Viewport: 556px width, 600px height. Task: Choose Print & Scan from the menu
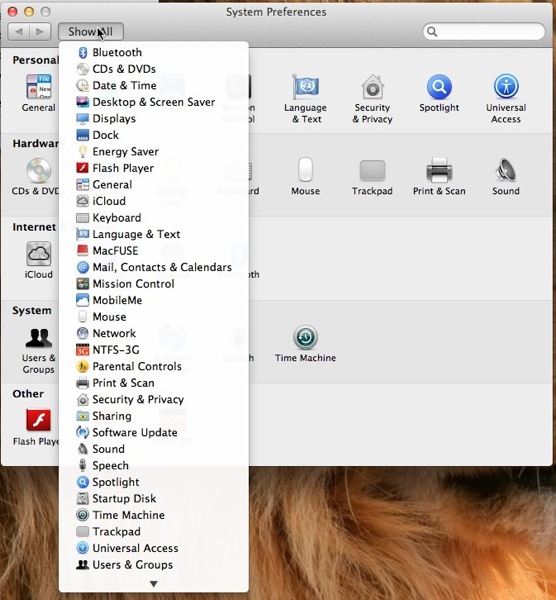tap(154, 383)
